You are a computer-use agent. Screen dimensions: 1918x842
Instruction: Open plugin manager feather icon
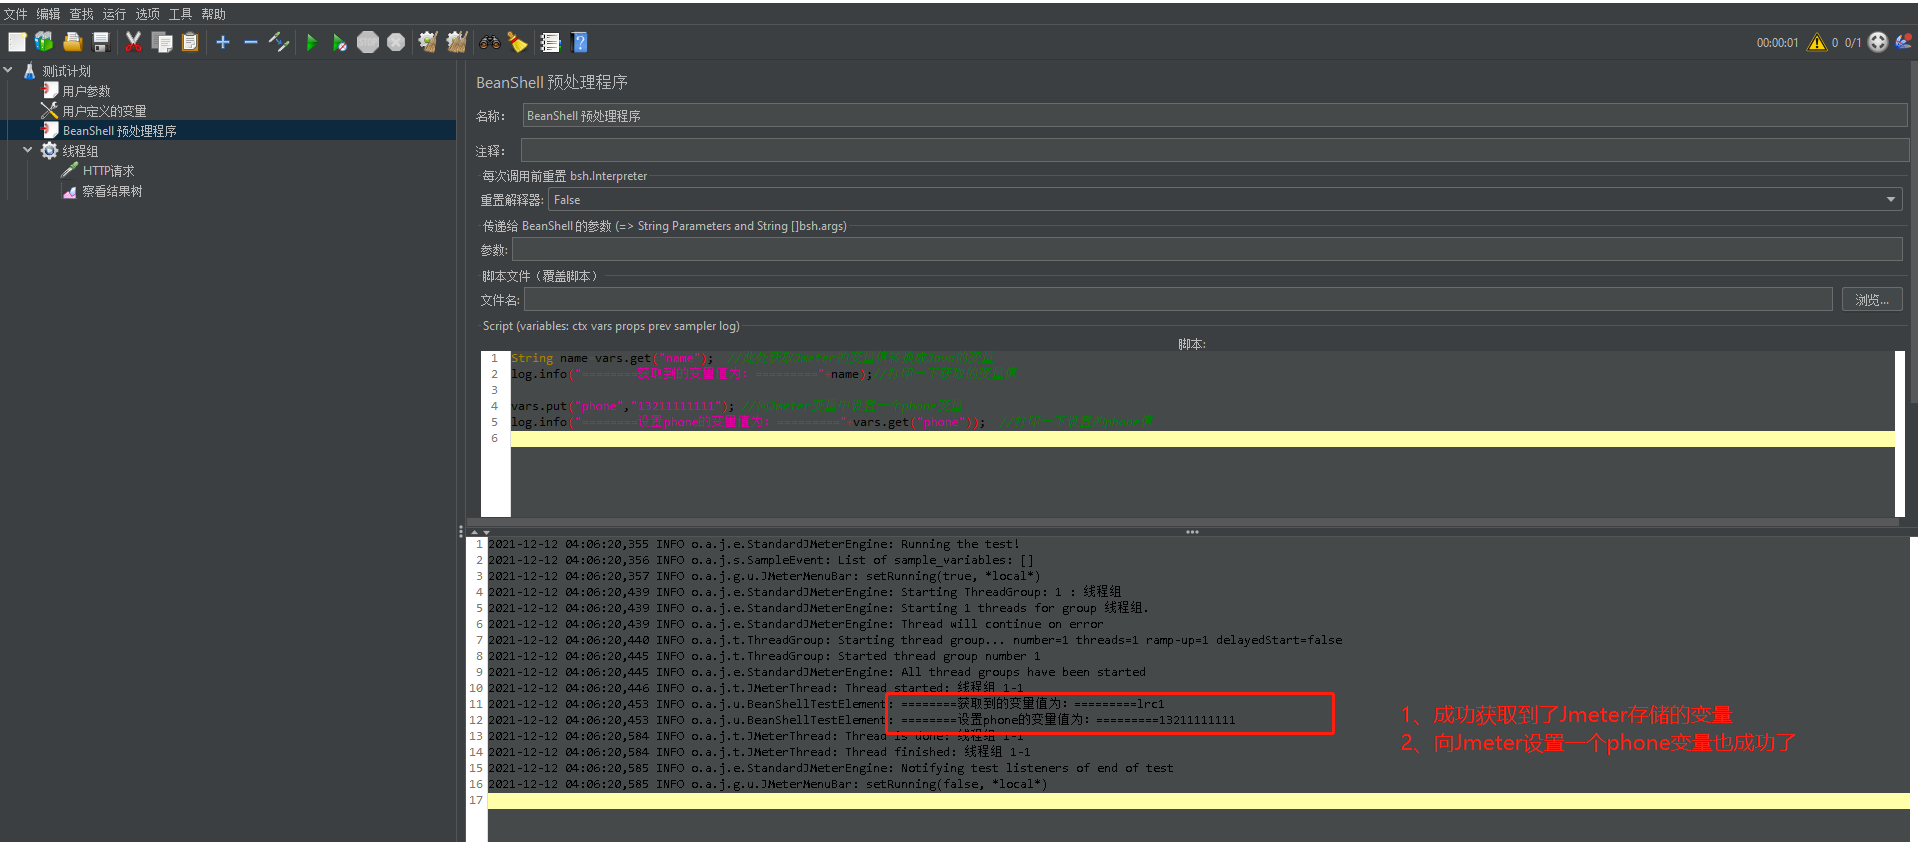coord(1903,42)
